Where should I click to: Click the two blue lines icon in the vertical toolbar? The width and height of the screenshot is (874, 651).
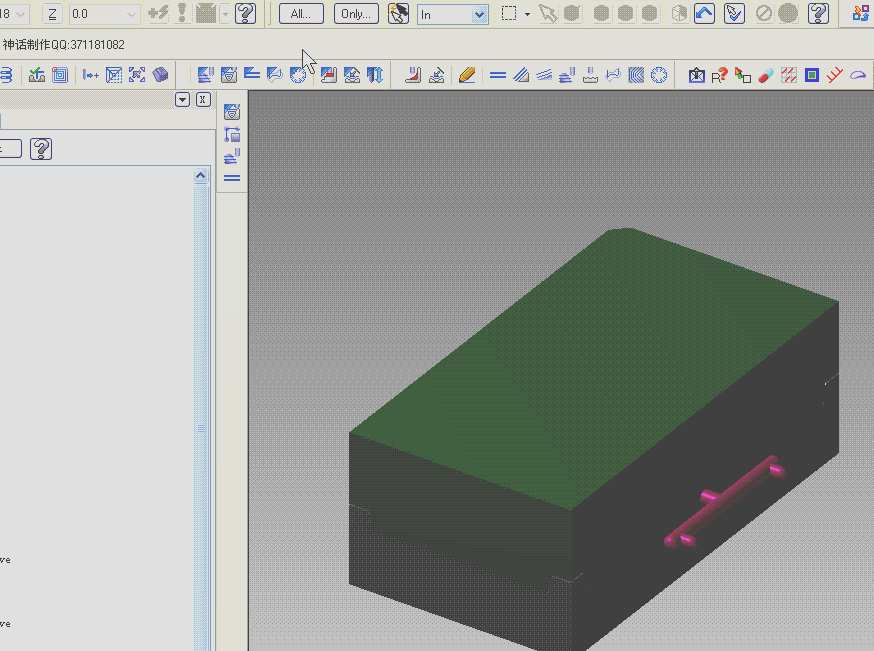[x=232, y=178]
